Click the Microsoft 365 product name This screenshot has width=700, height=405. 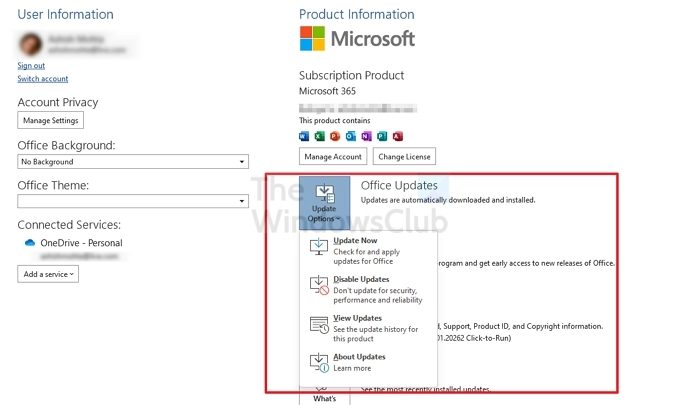[327, 91]
